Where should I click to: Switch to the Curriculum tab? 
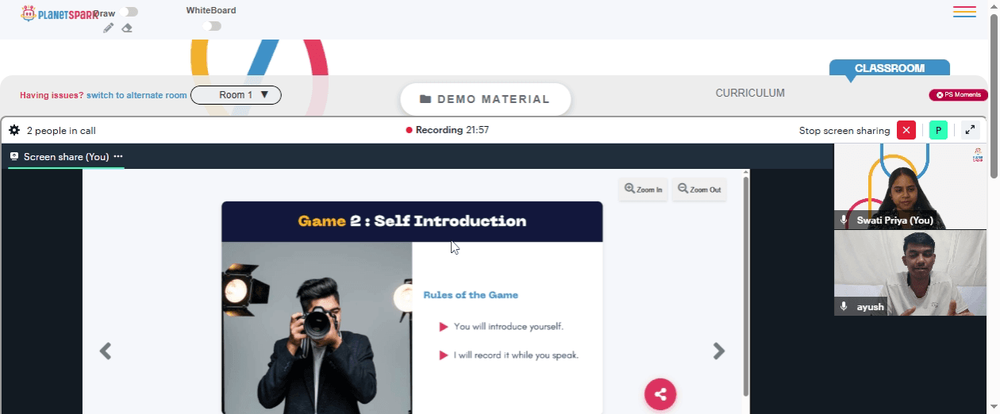(x=750, y=93)
